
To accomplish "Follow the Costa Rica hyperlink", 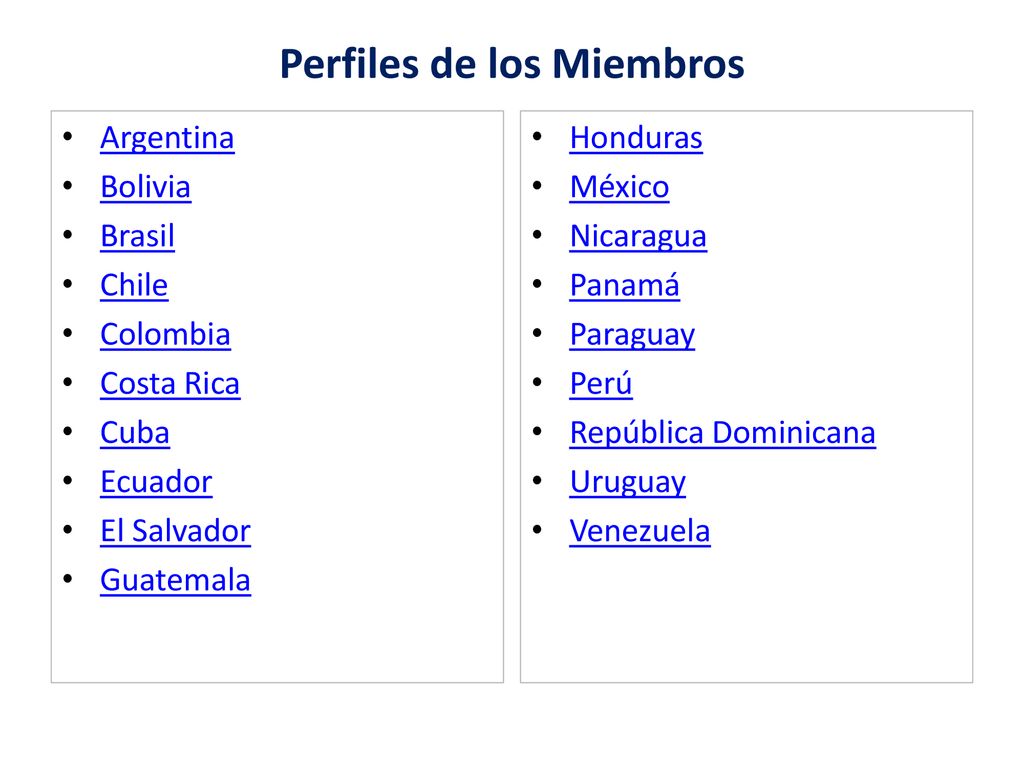I will (x=170, y=383).
